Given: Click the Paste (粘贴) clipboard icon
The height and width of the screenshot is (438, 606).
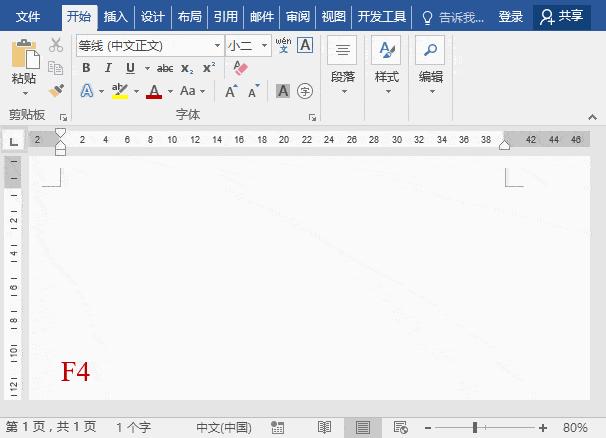Looking at the screenshot, I should [x=25, y=54].
